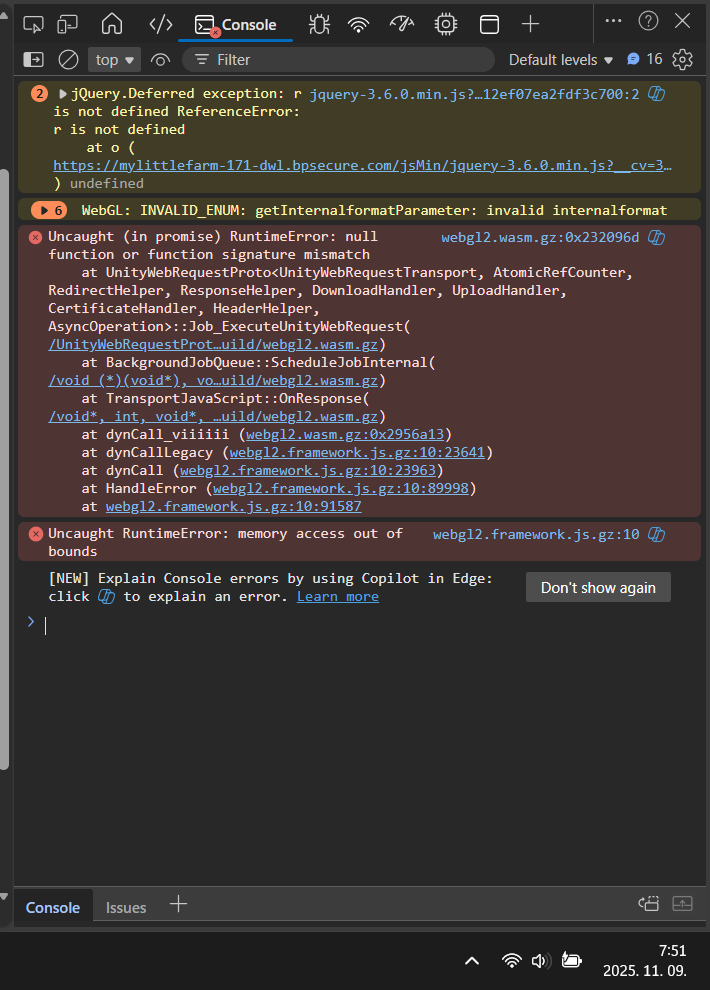The image size is (710, 990).
Task: Toggle the console sidebar
Action: click(34, 60)
